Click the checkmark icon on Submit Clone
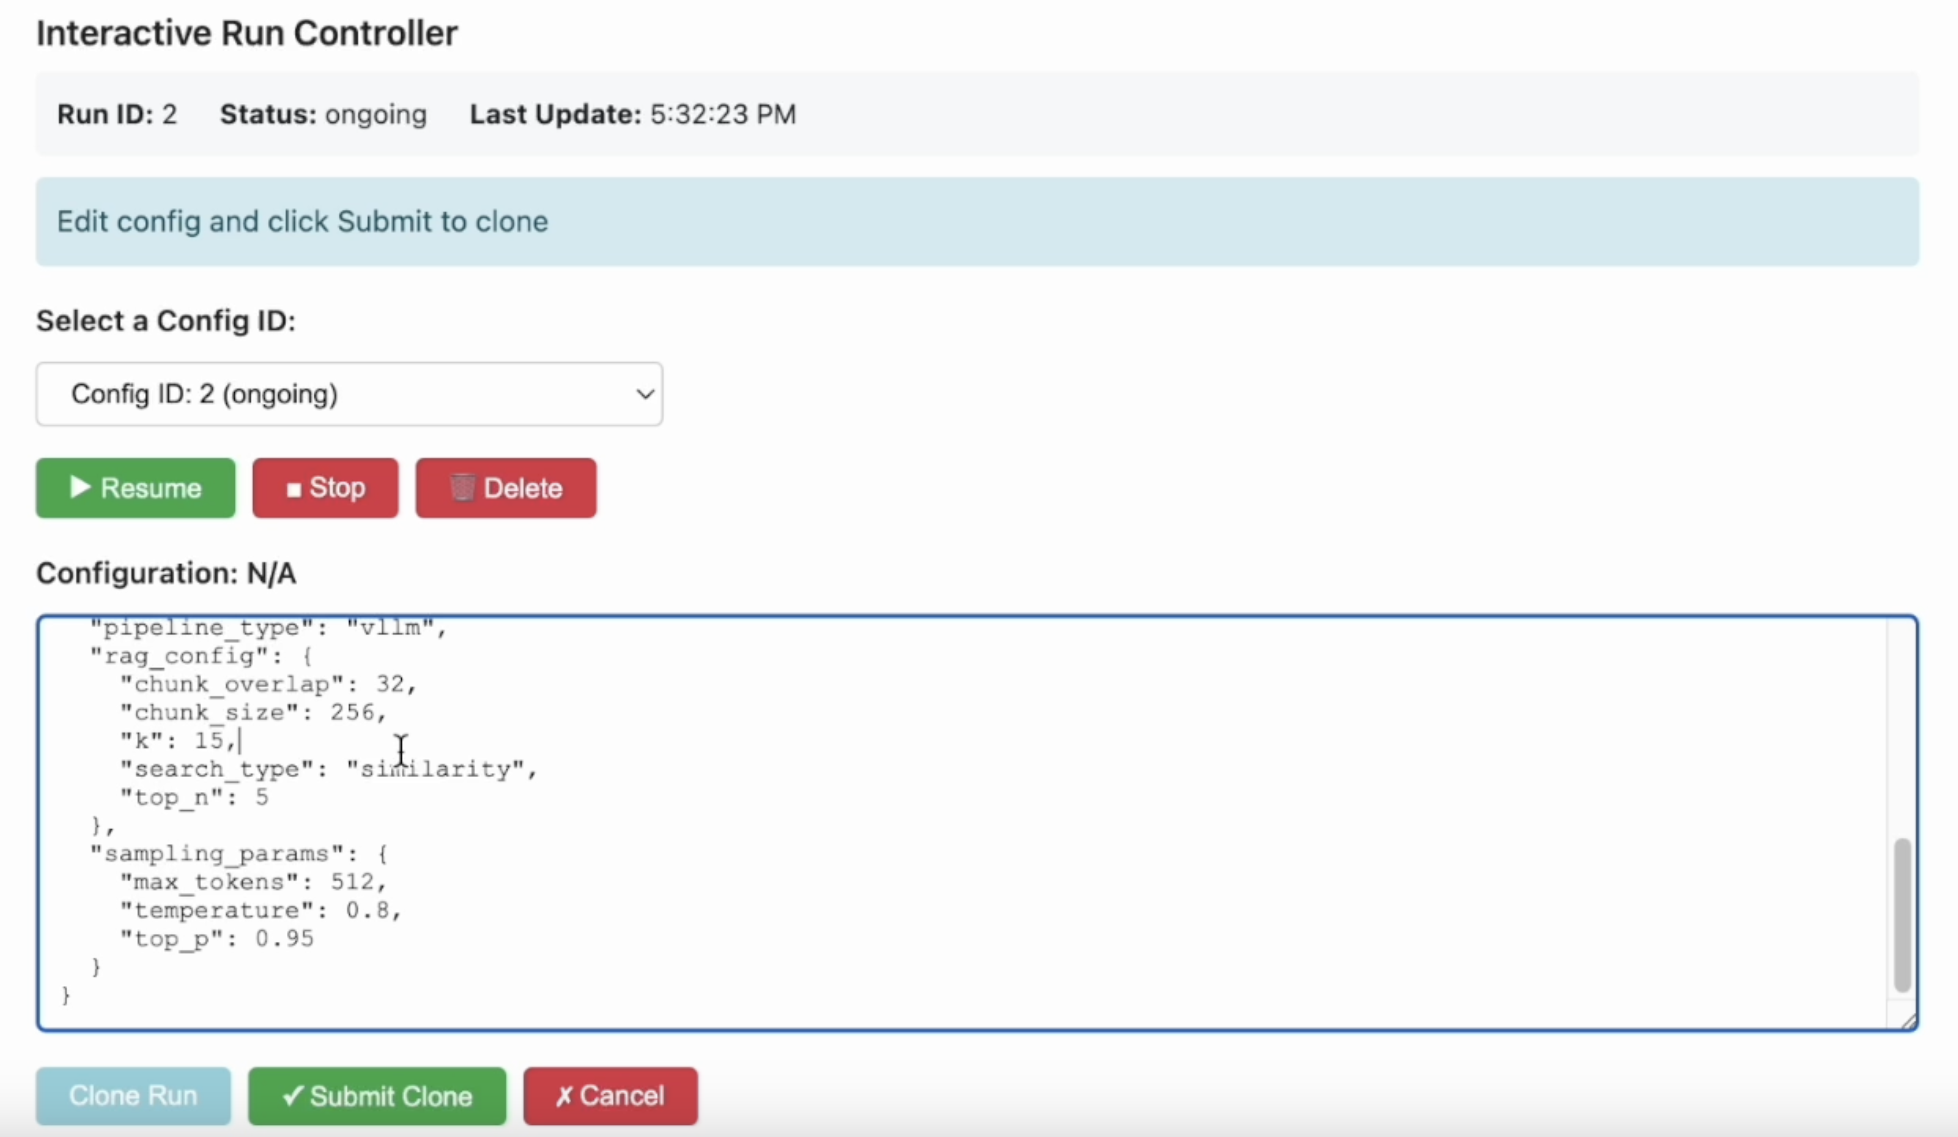Viewport: 1958px width, 1137px height. coord(292,1096)
